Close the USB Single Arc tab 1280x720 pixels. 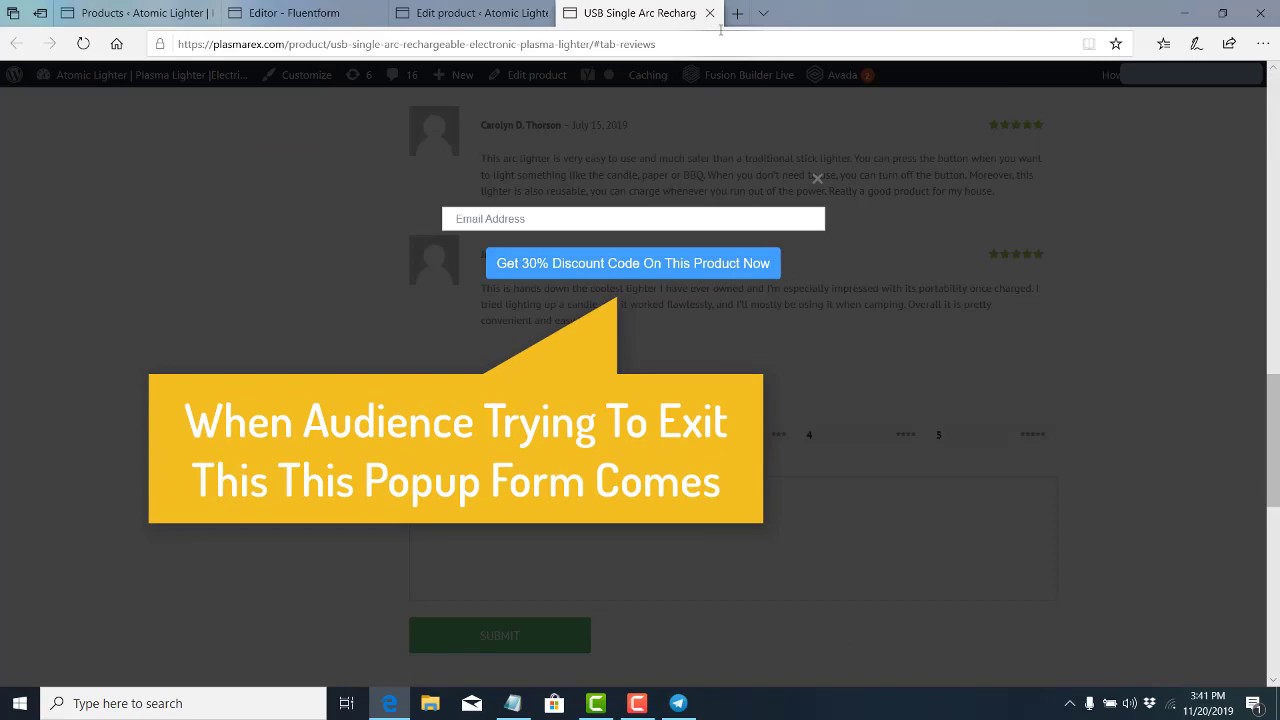pos(710,13)
